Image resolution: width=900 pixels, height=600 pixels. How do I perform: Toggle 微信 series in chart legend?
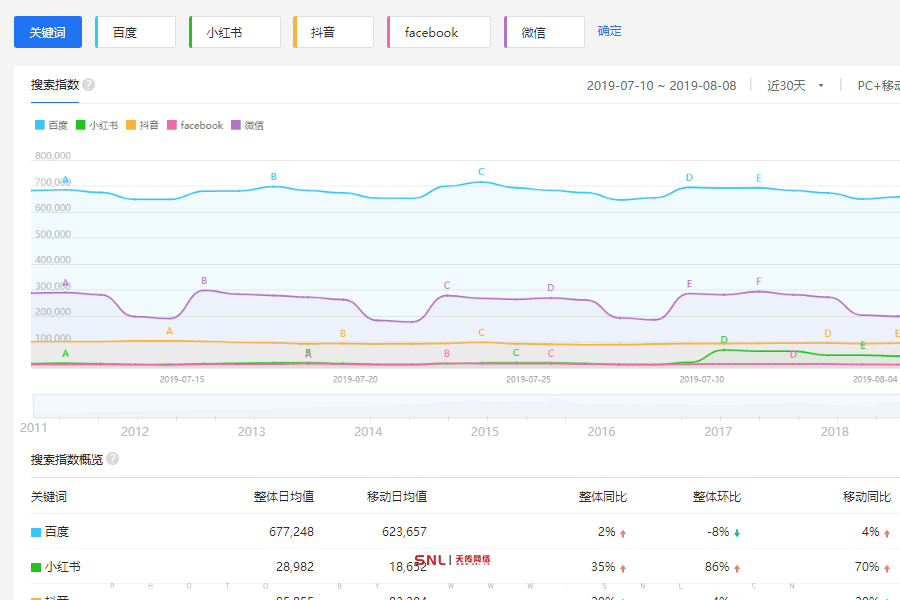click(247, 125)
